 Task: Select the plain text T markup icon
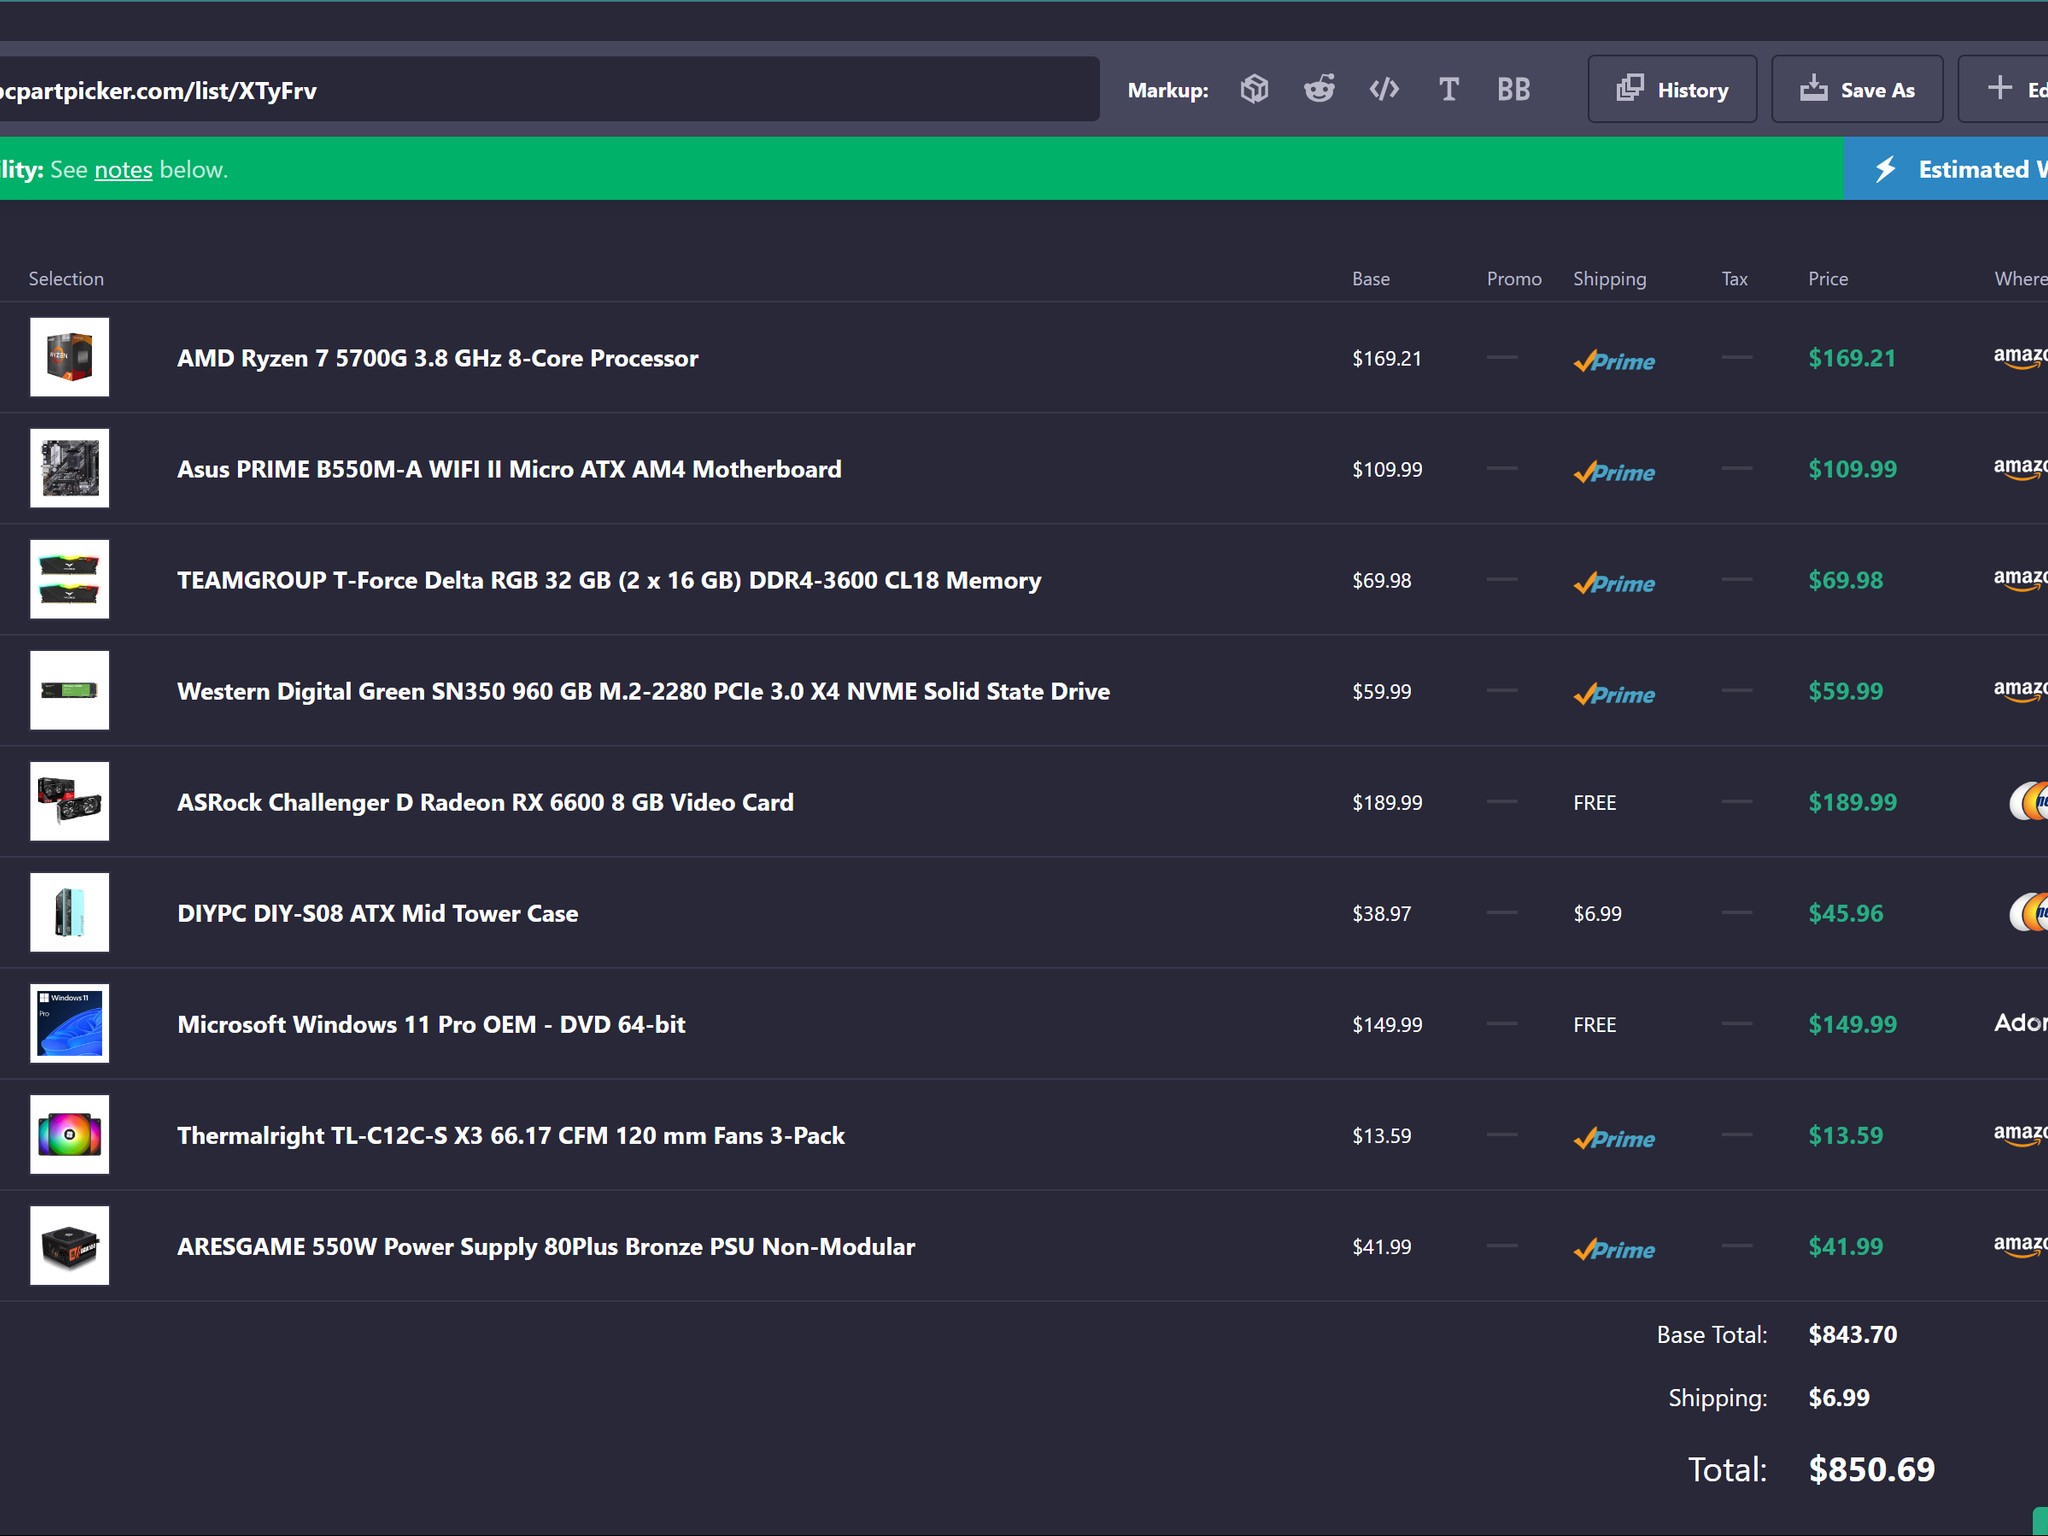tap(1449, 89)
